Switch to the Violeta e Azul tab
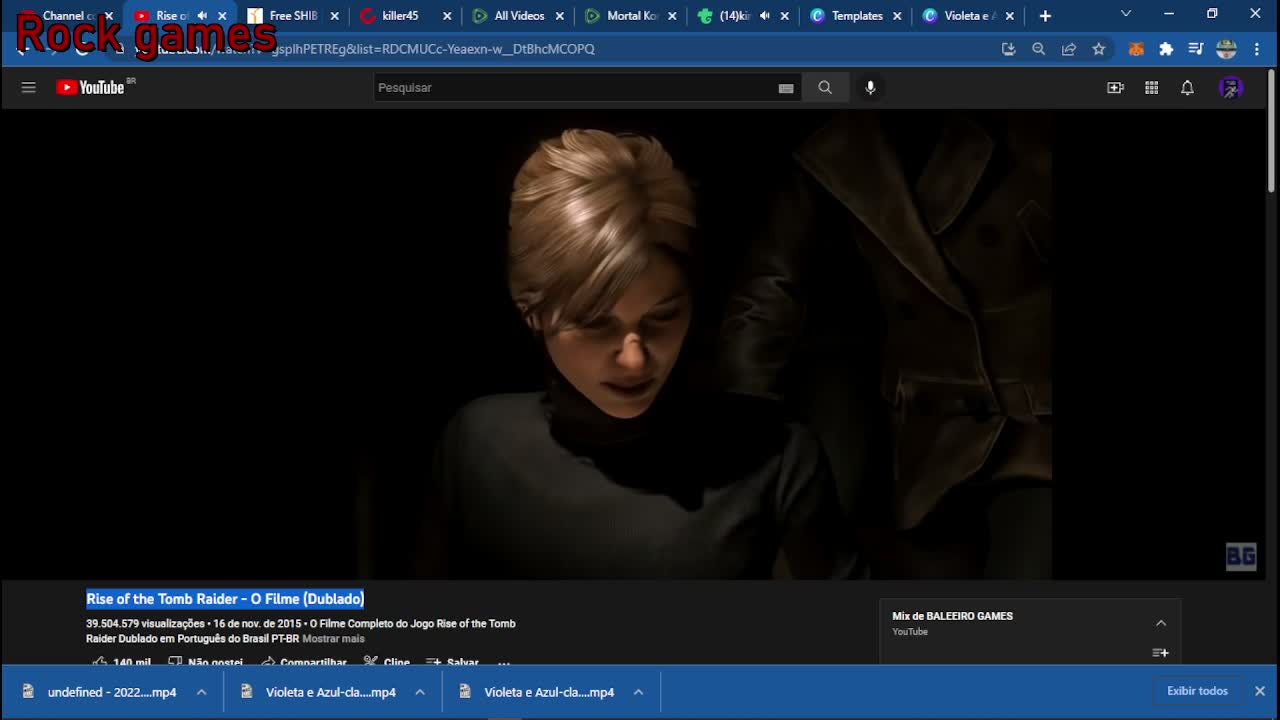1280x720 pixels. pyautogui.click(x=969, y=16)
